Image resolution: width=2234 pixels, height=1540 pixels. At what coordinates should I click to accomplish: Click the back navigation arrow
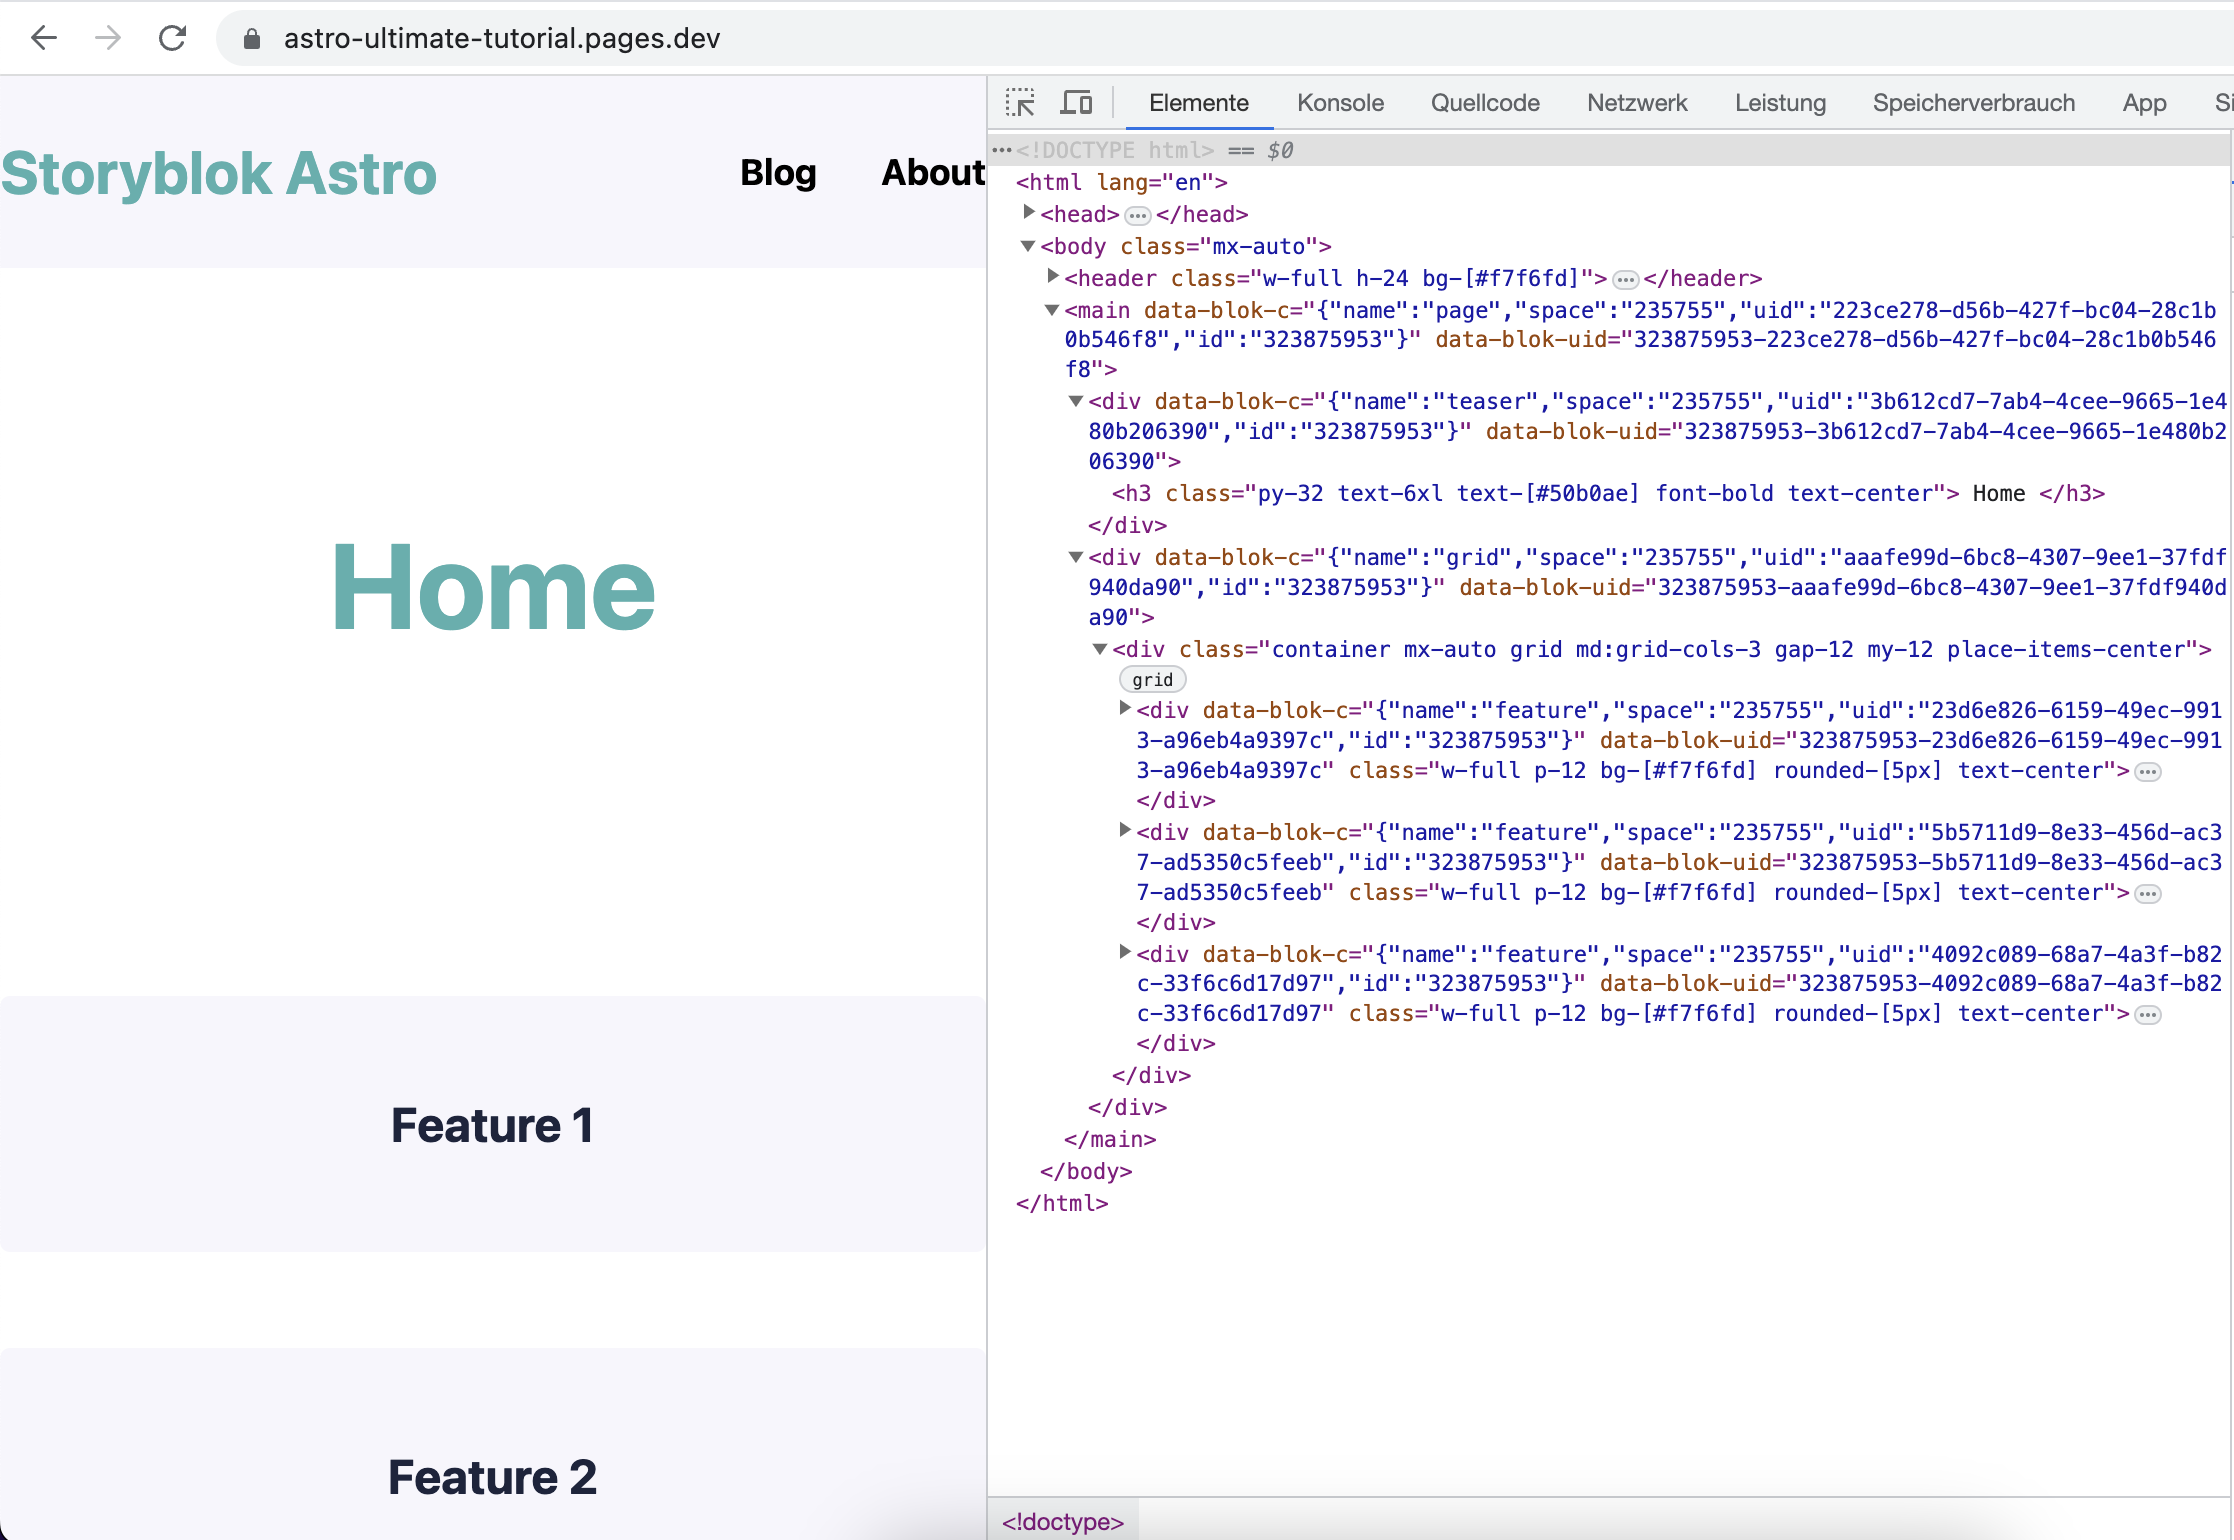43,38
